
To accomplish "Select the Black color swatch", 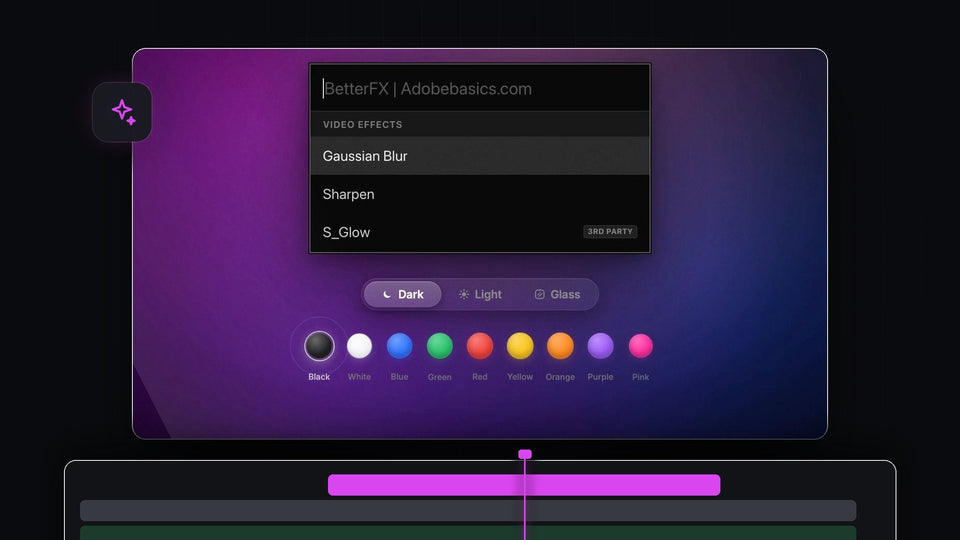I will [x=319, y=346].
